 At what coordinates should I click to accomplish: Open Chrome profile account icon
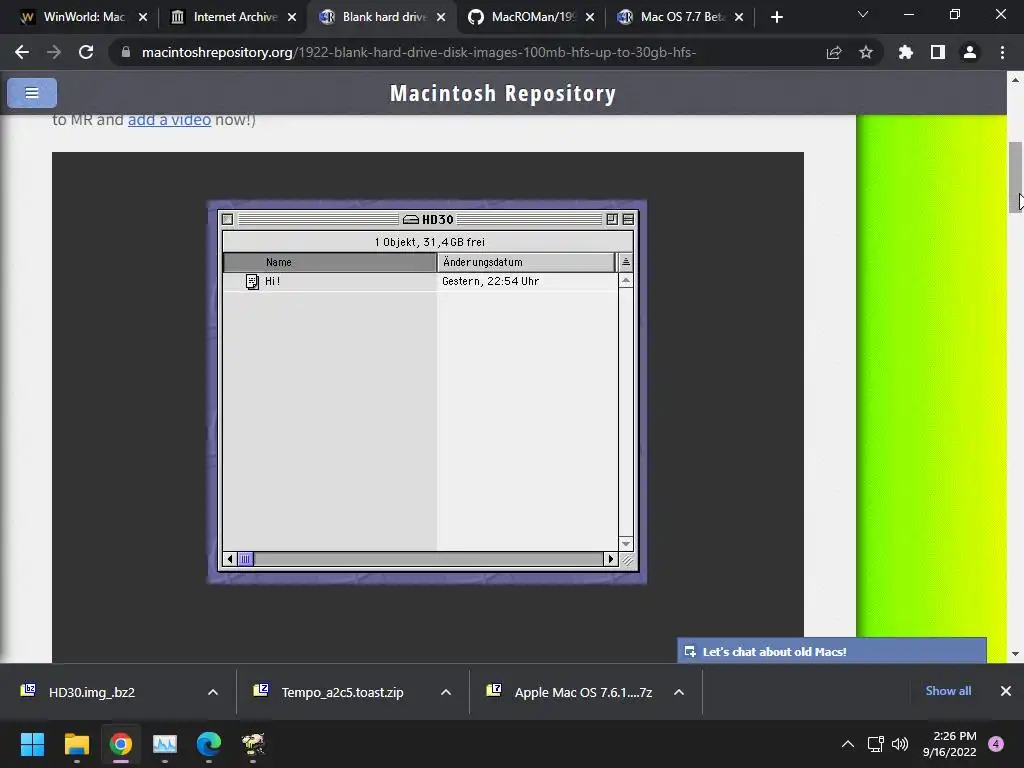coord(970,52)
